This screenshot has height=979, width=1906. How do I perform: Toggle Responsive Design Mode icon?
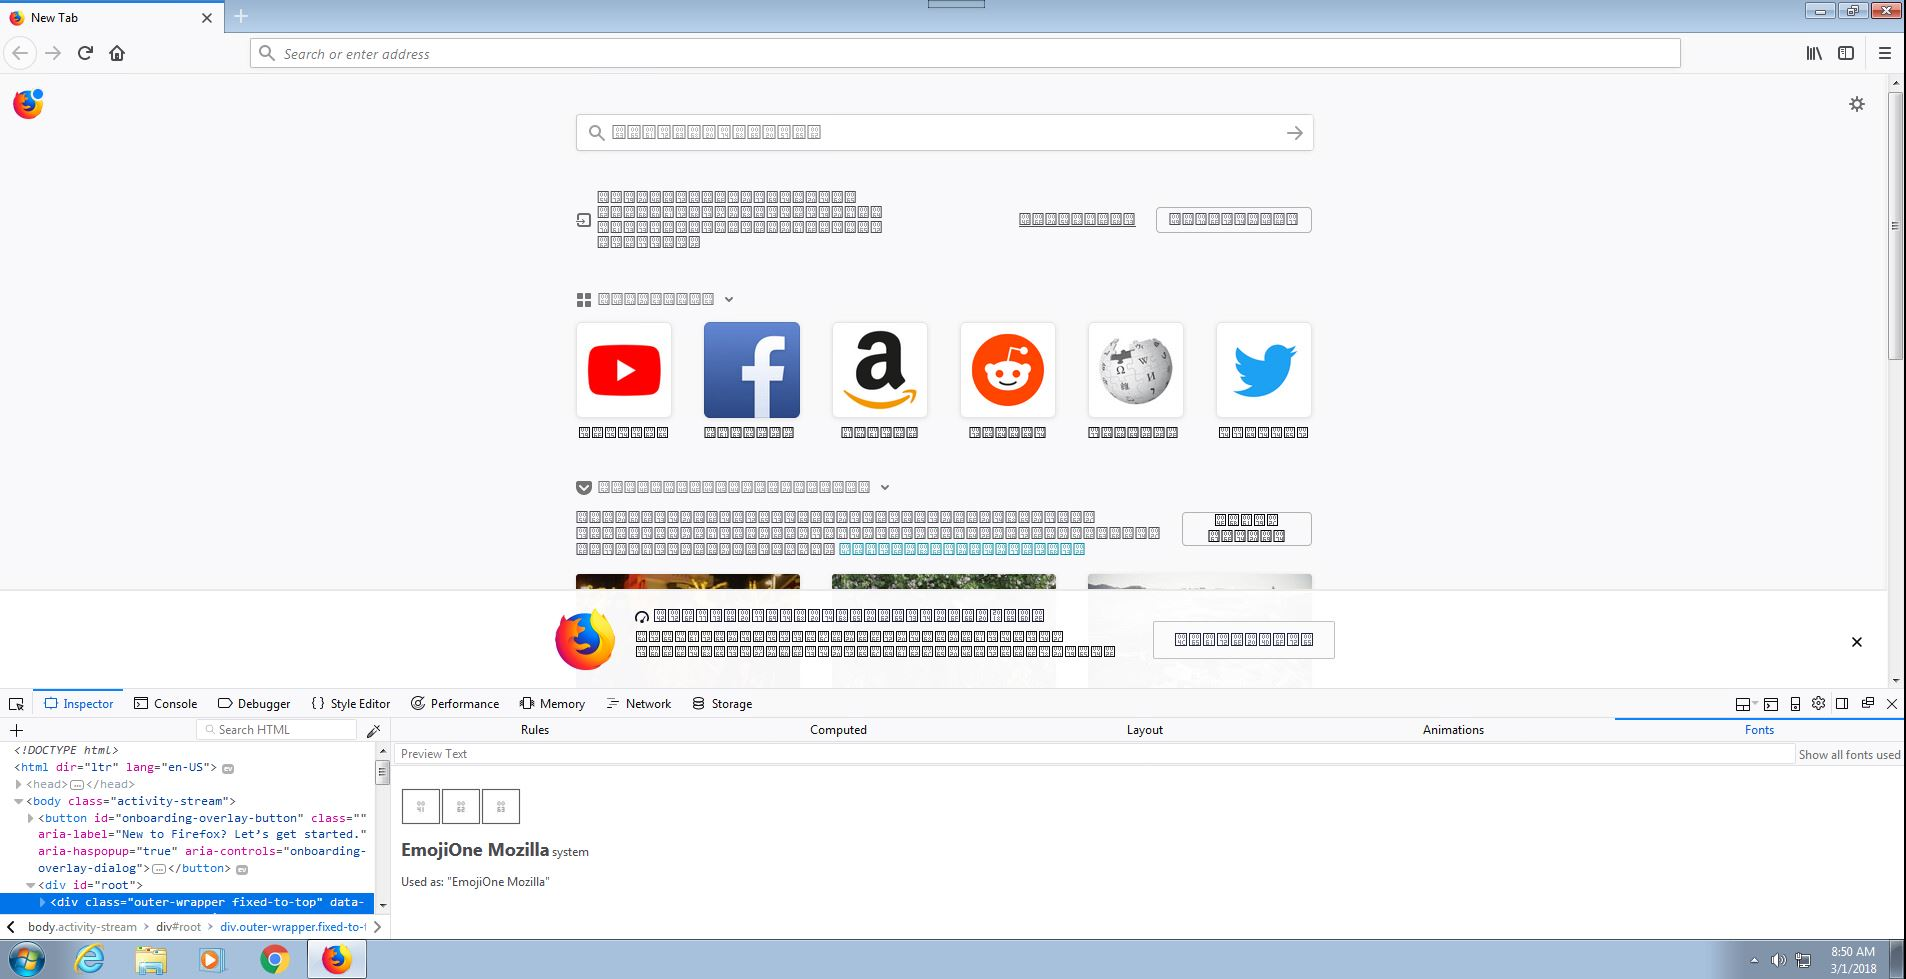1795,704
